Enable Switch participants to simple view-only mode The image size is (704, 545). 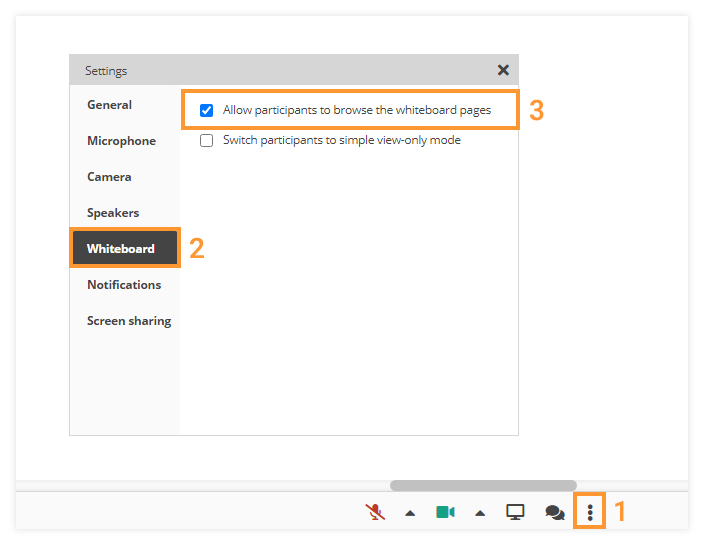click(207, 141)
